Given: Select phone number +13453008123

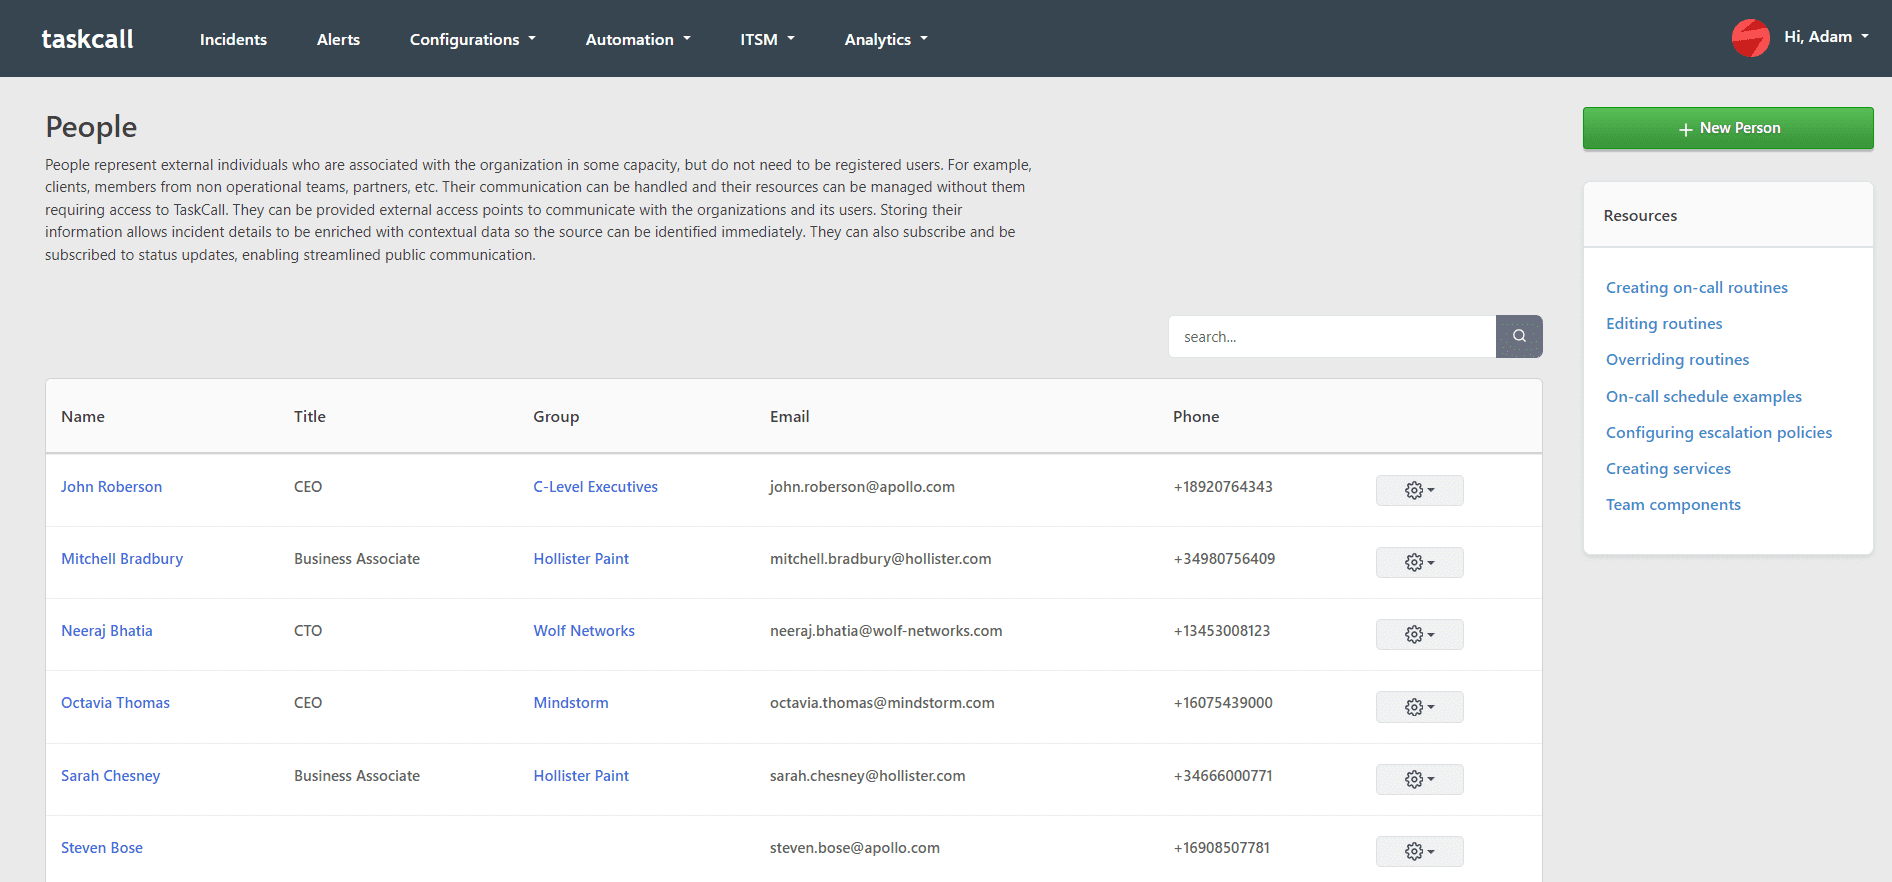Looking at the screenshot, I should click(x=1222, y=631).
